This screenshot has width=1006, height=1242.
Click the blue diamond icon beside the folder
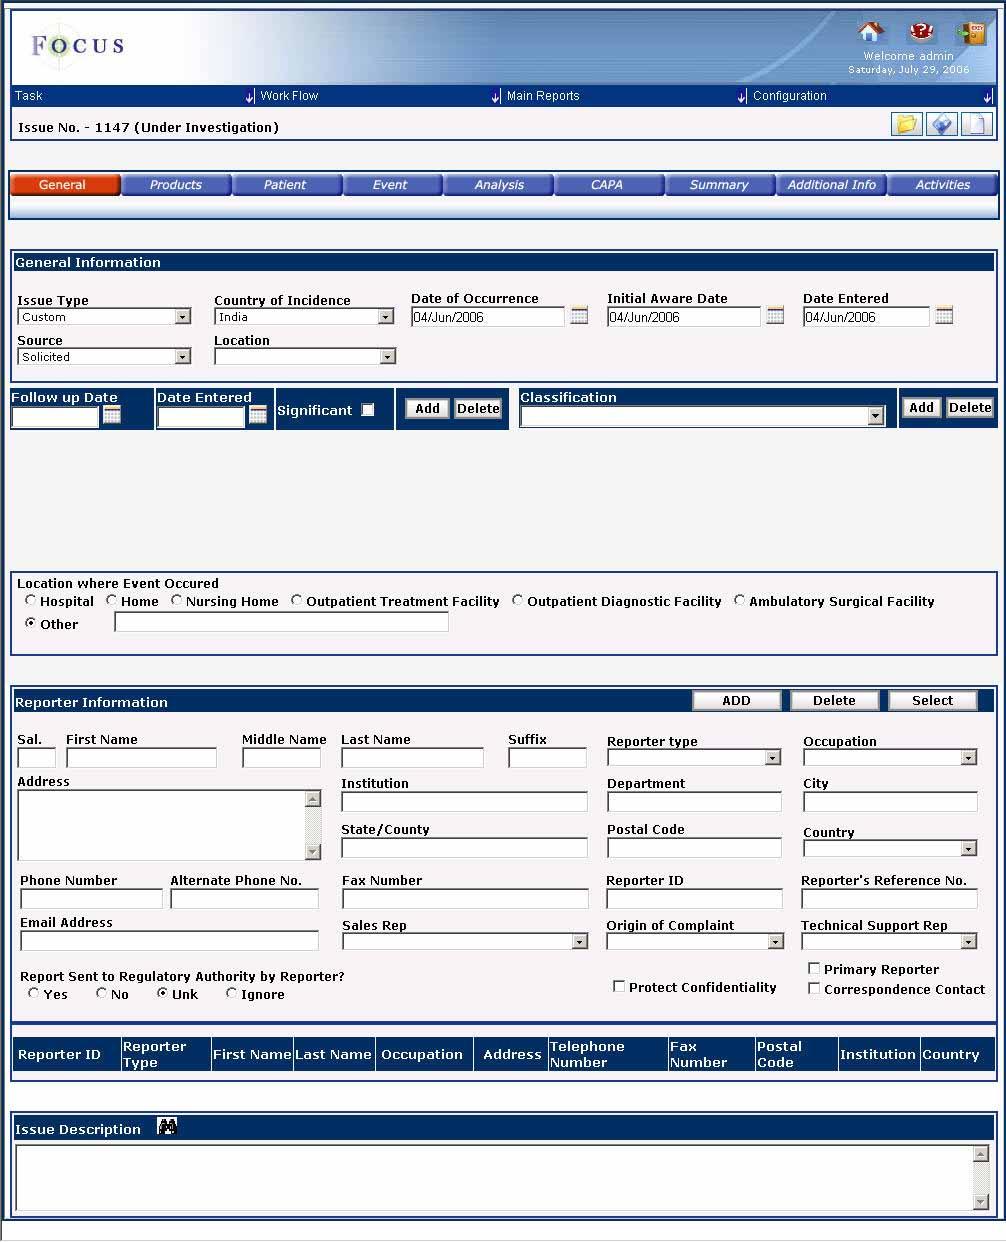[942, 124]
